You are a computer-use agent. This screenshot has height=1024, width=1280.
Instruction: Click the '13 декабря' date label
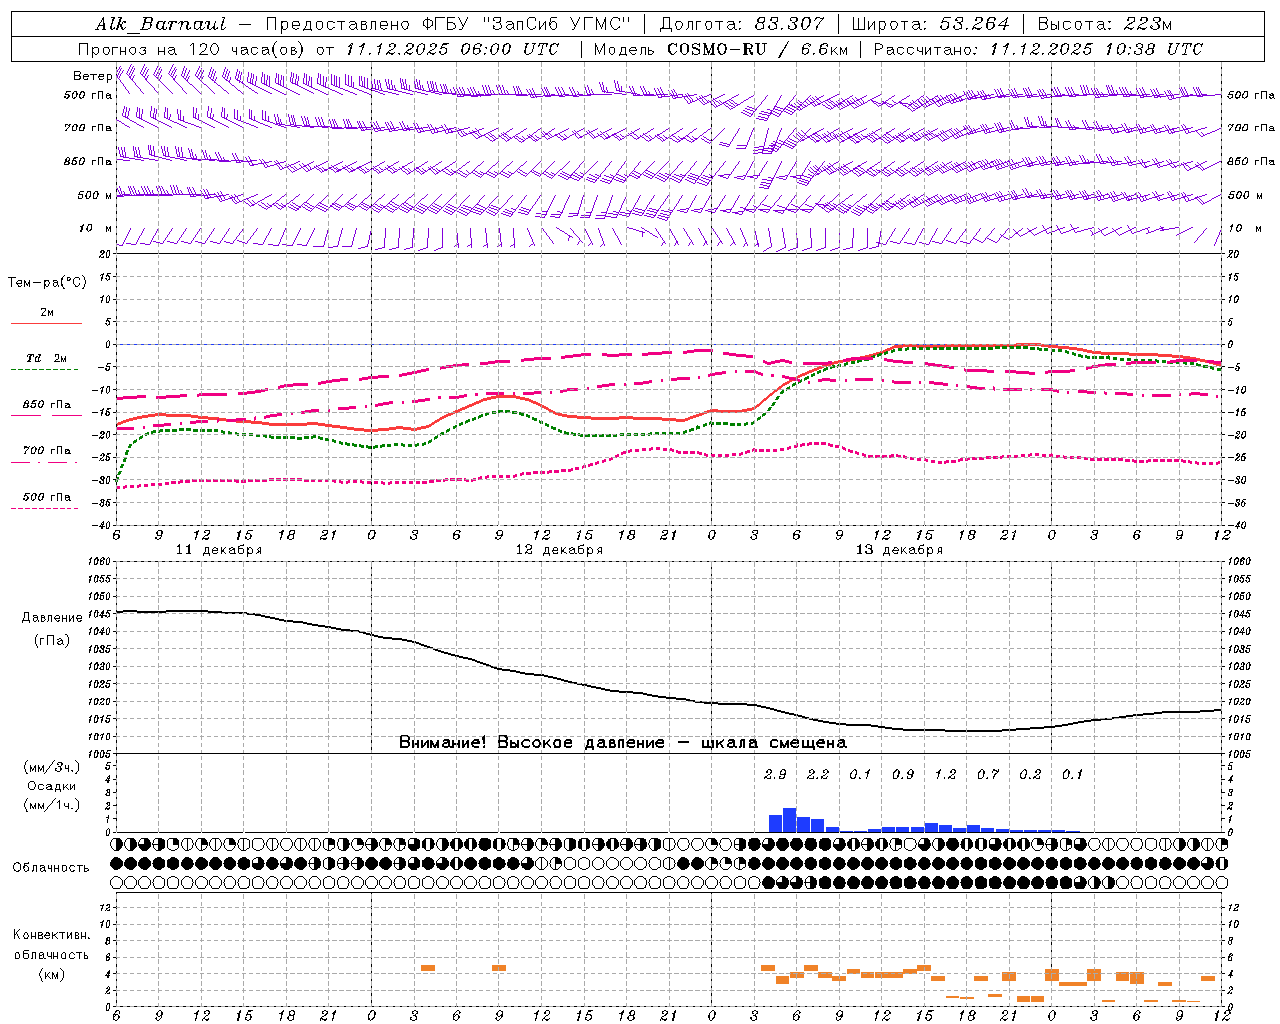pos(899,550)
